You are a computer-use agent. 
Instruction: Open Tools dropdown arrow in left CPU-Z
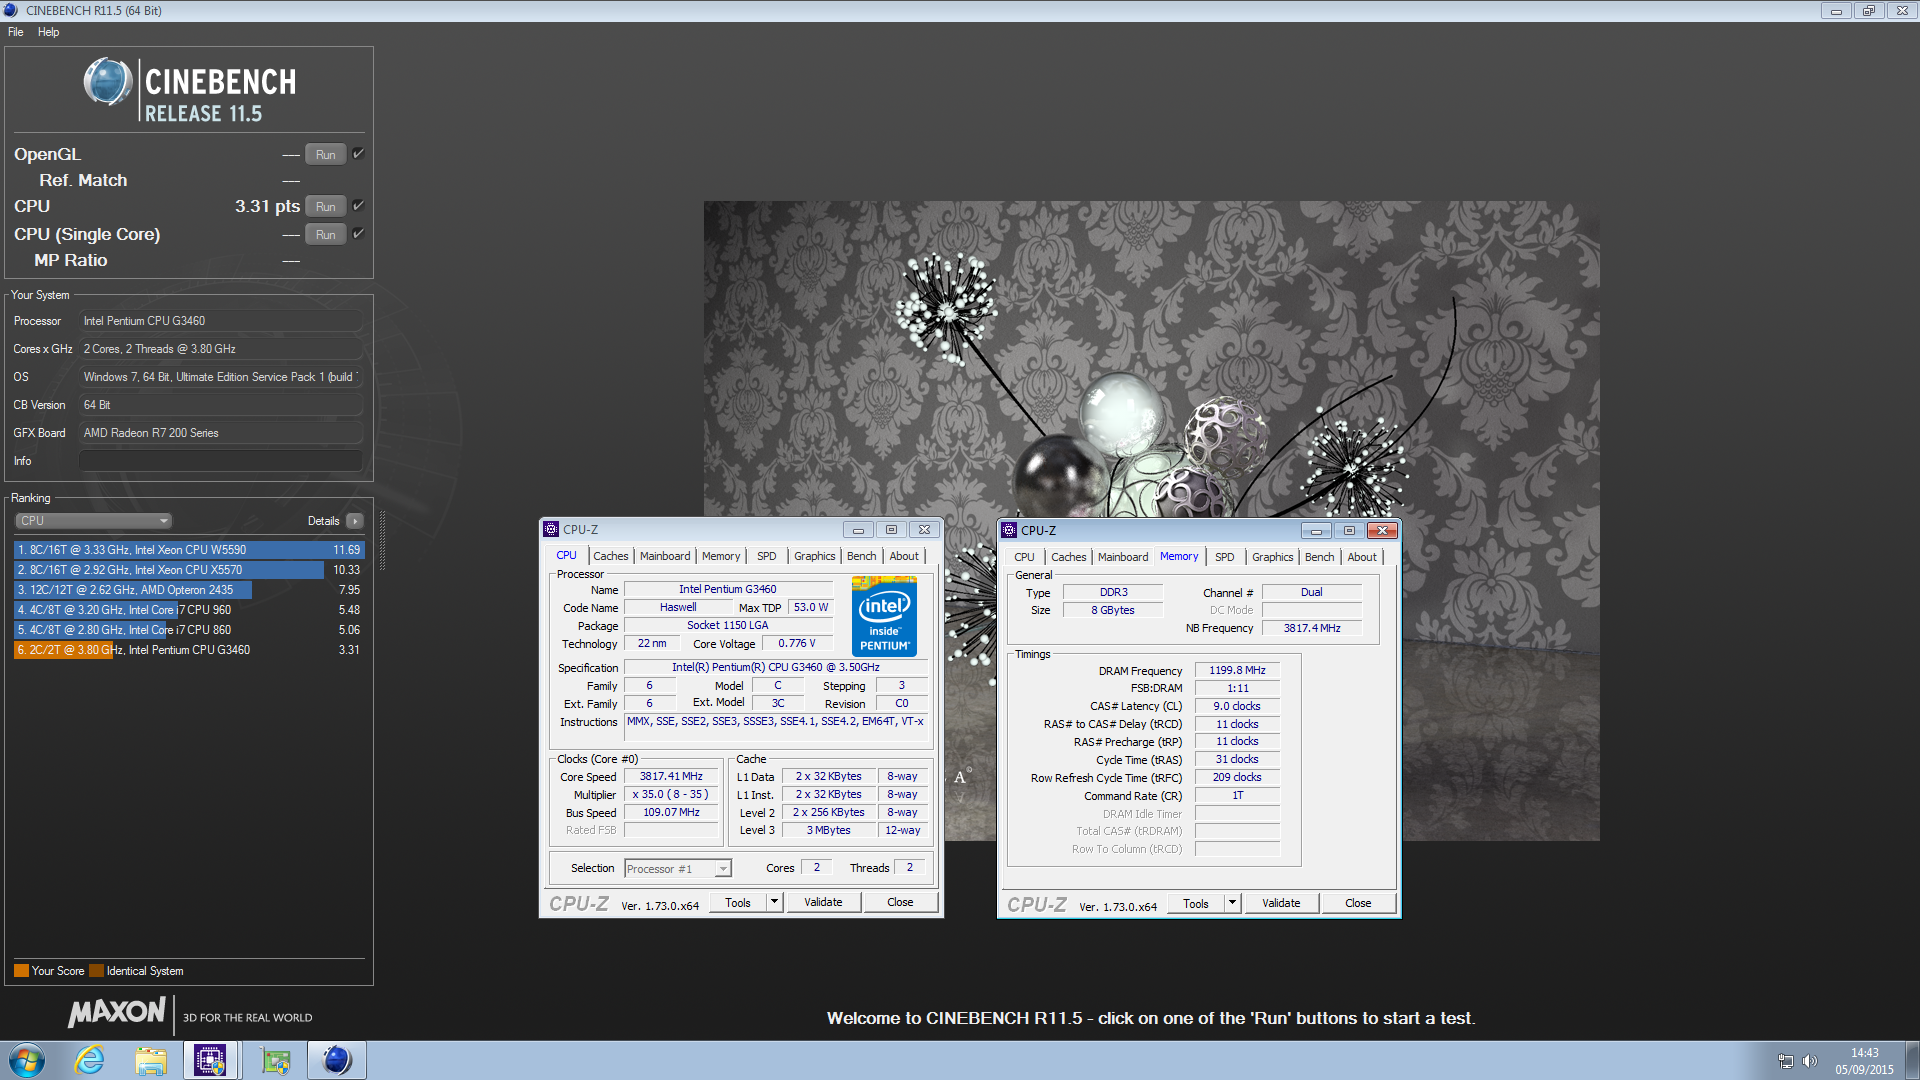point(774,902)
